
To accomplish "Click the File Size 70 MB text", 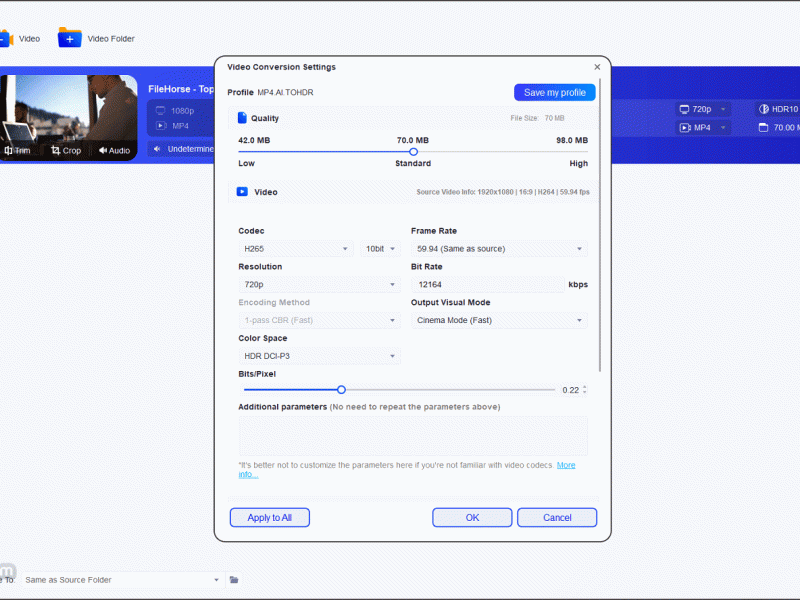I will [x=537, y=118].
